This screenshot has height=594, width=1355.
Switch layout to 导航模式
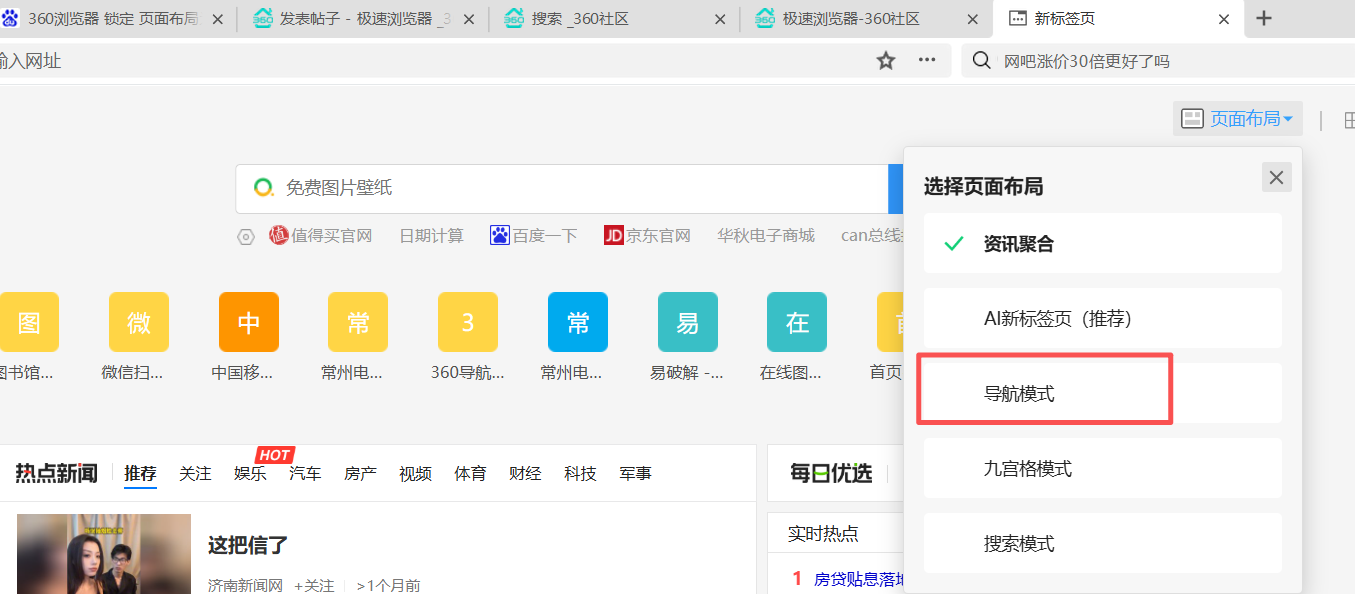coord(1102,393)
